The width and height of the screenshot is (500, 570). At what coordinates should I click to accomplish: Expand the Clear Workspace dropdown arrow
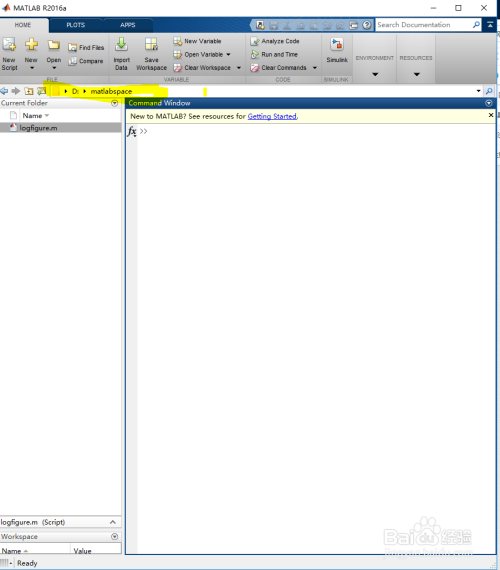[239, 68]
